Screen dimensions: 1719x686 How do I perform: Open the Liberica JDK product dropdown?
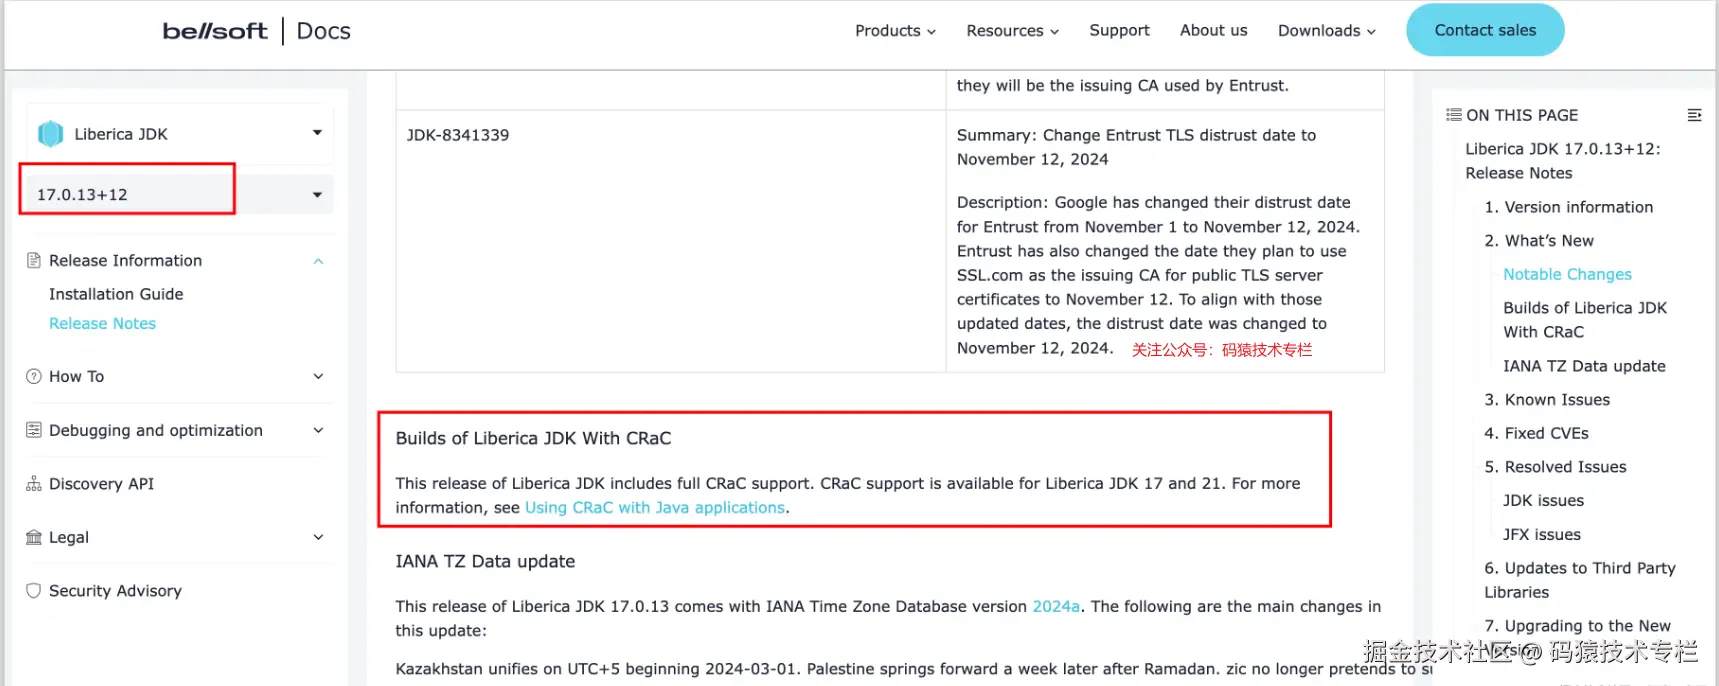(x=317, y=133)
